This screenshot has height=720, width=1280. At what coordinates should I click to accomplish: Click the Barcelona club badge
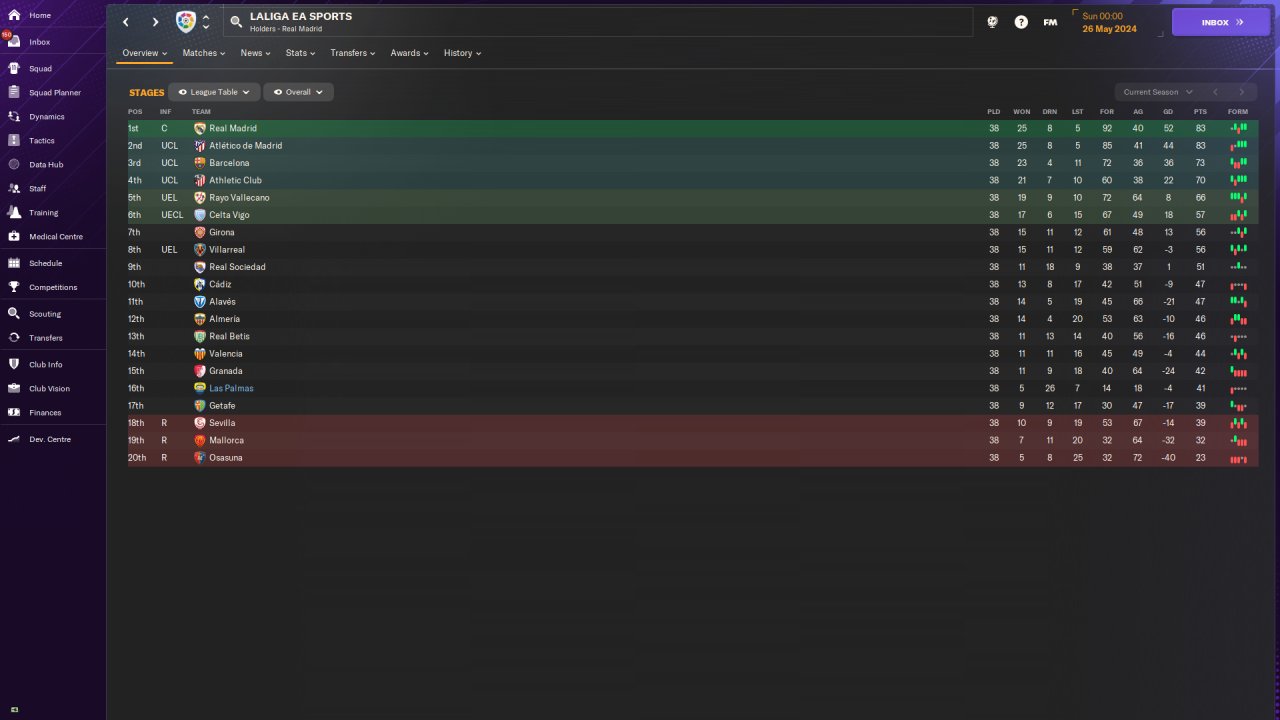coord(200,163)
